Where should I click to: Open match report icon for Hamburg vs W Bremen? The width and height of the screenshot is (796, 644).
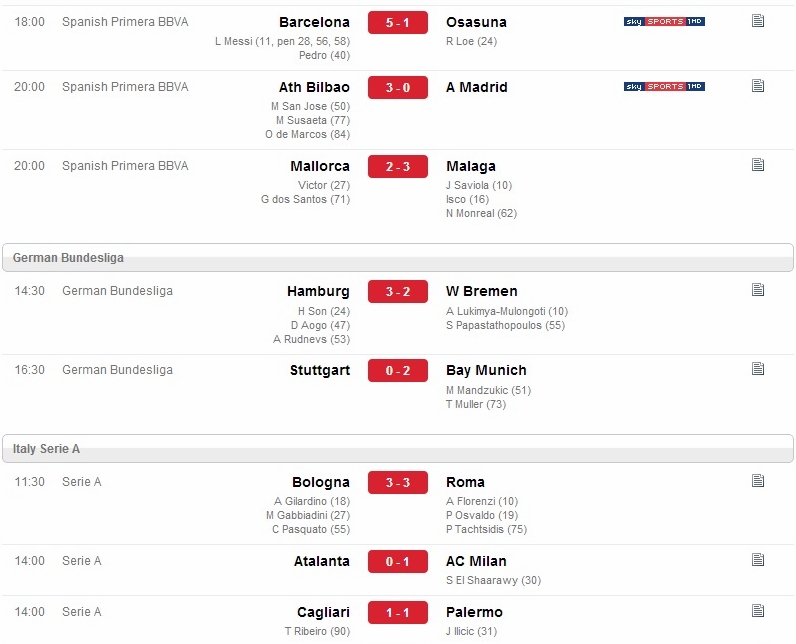[x=758, y=290]
